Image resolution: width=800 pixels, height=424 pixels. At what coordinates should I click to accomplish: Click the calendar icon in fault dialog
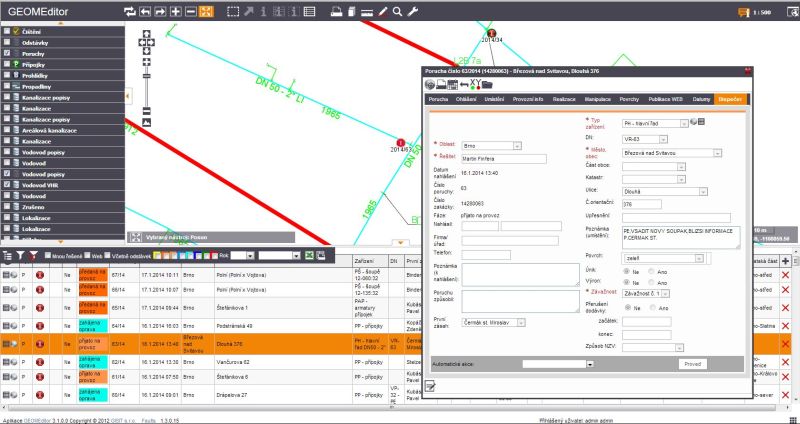point(452,85)
